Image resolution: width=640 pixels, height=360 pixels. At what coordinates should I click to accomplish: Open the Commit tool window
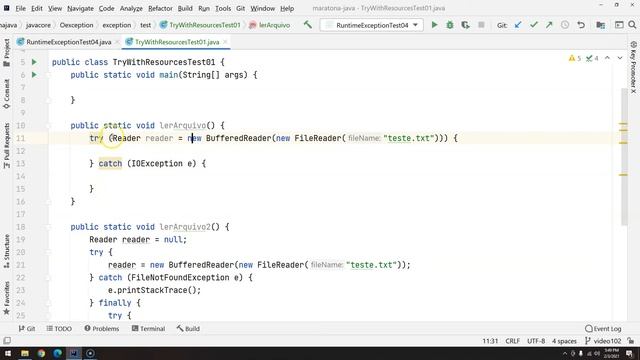[7, 94]
